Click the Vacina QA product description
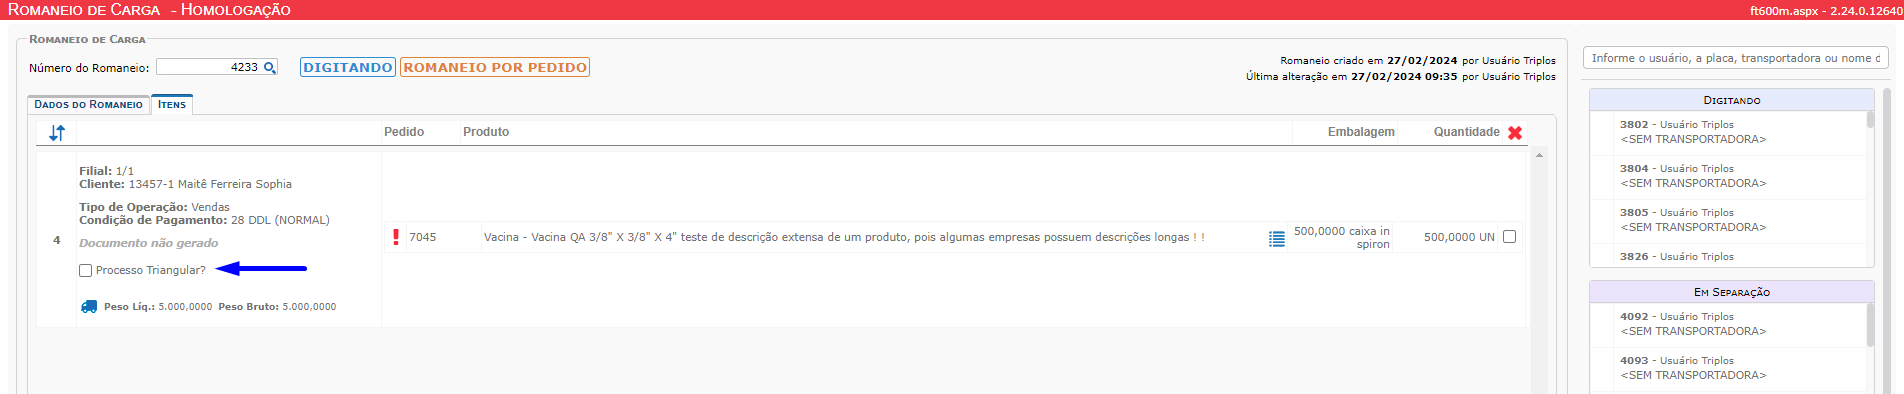 [x=844, y=237]
